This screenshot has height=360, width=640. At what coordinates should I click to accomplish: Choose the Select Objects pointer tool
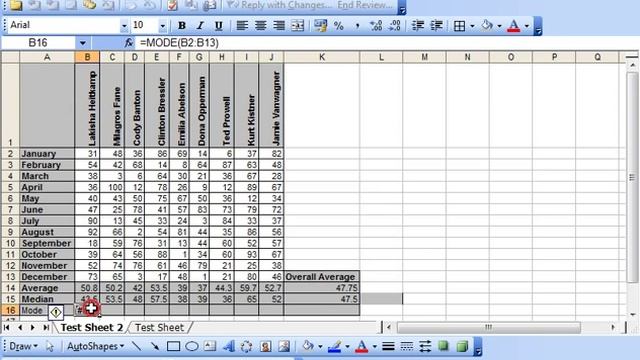pyautogui.click(x=50, y=347)
